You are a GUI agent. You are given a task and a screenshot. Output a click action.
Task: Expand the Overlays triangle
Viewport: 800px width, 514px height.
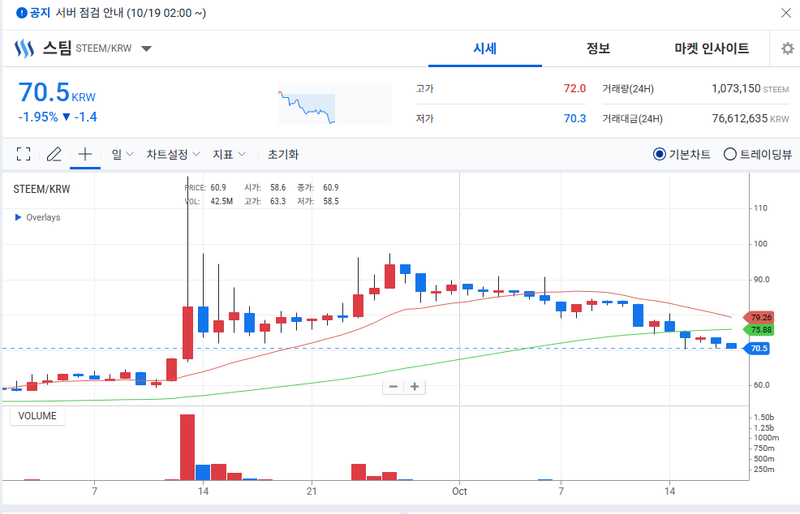(x=18, y=217)
